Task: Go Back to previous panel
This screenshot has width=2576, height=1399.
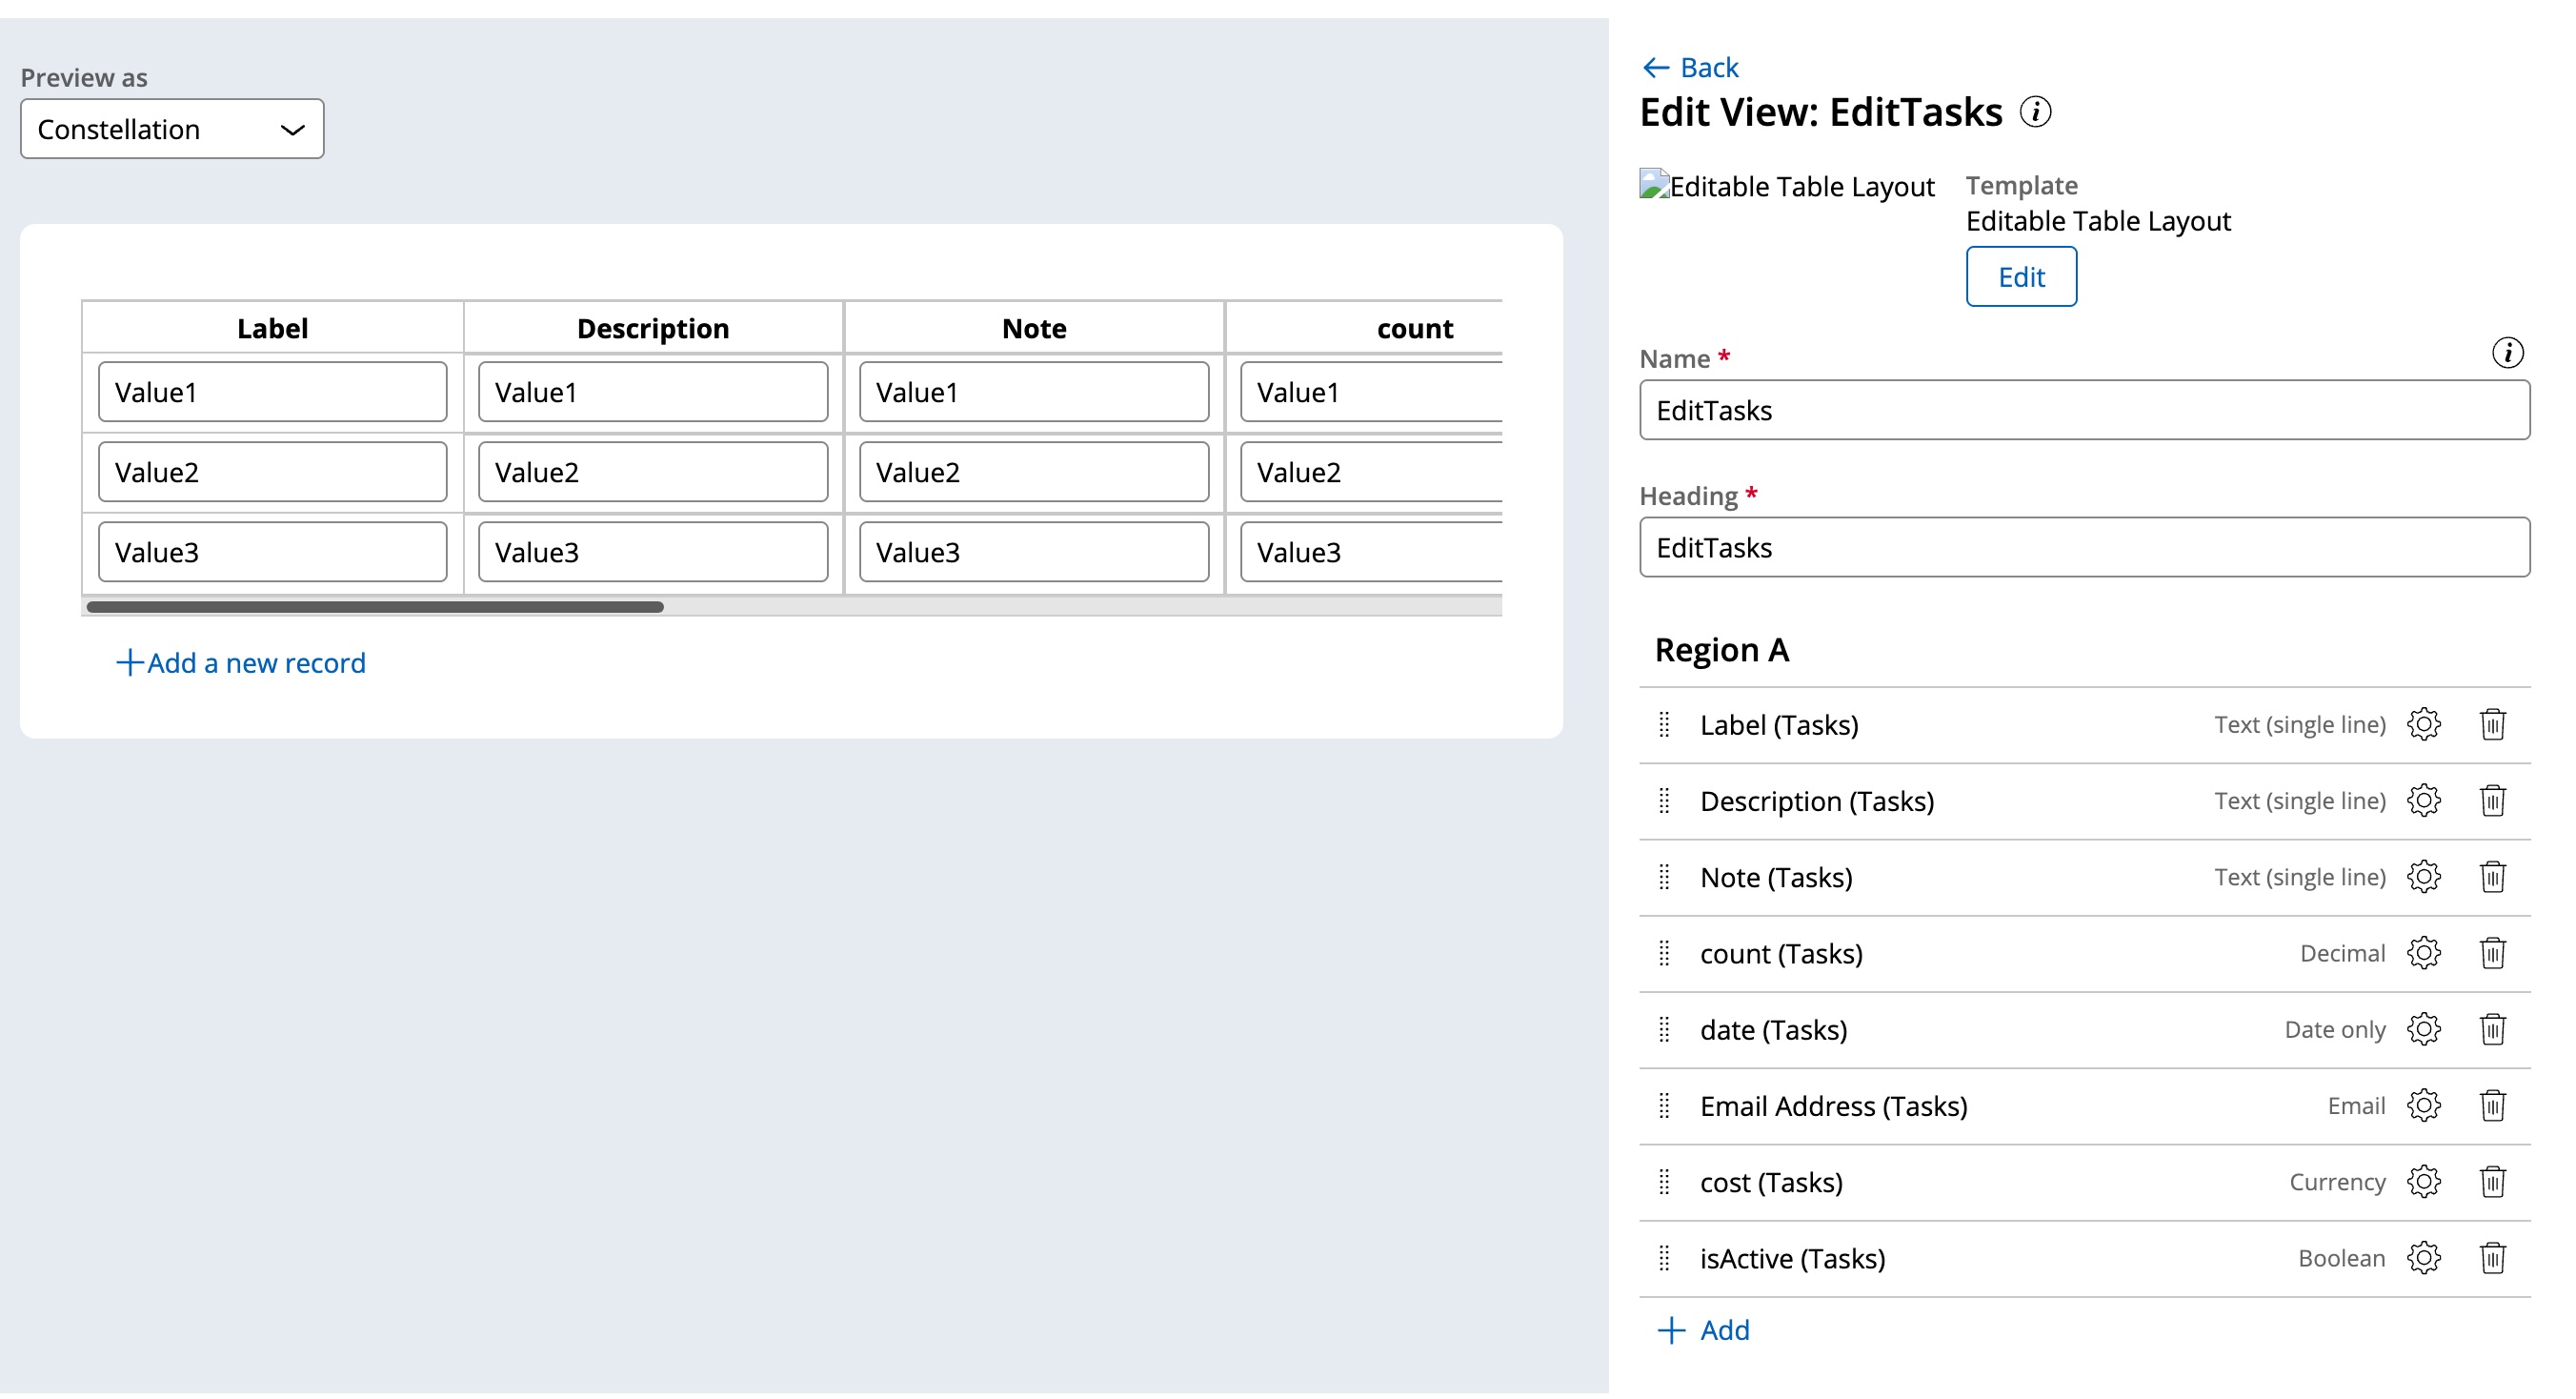Action: [x=1691, y=67]
